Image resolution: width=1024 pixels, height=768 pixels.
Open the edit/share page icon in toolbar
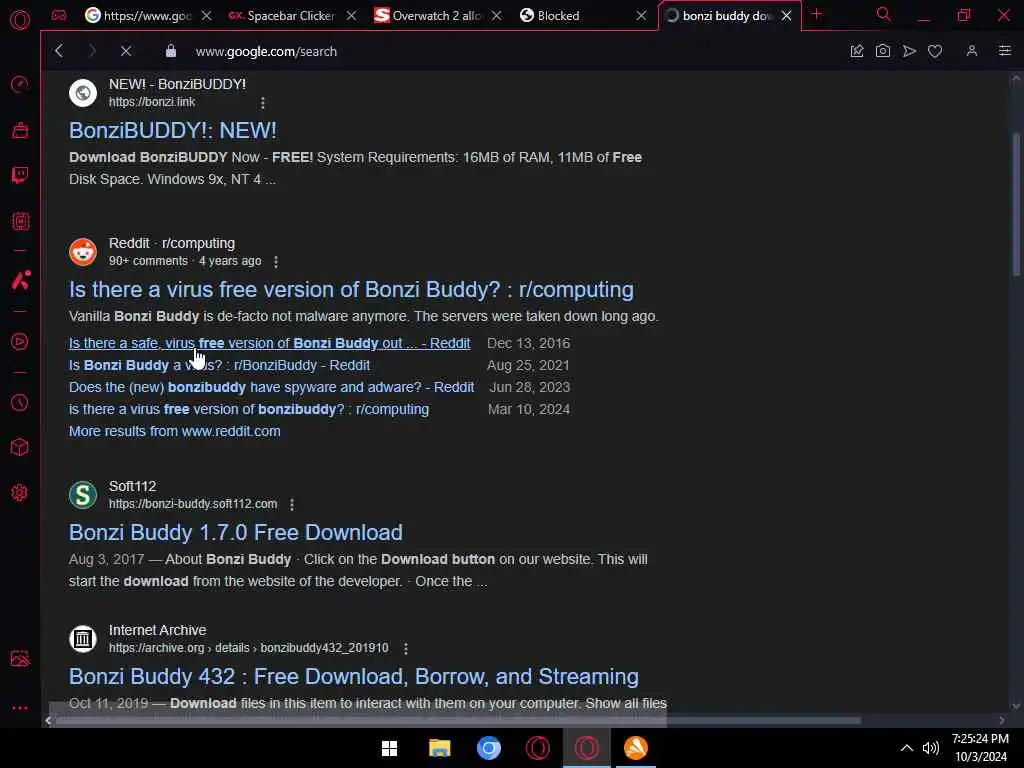857,51
